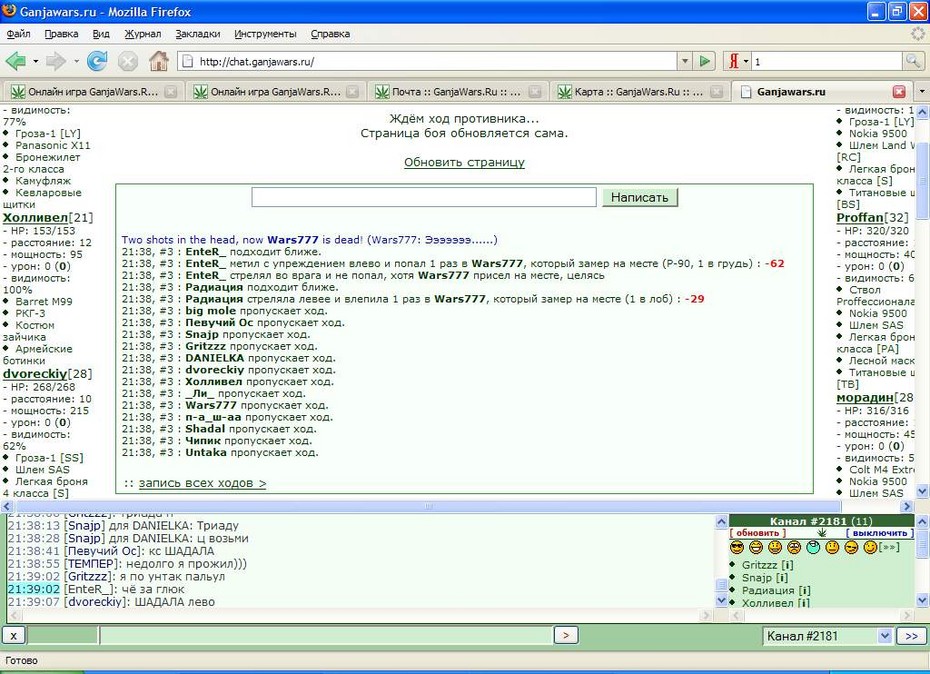
Task: Expand the address bar history dropdown
Action: [x=685, y=61]
